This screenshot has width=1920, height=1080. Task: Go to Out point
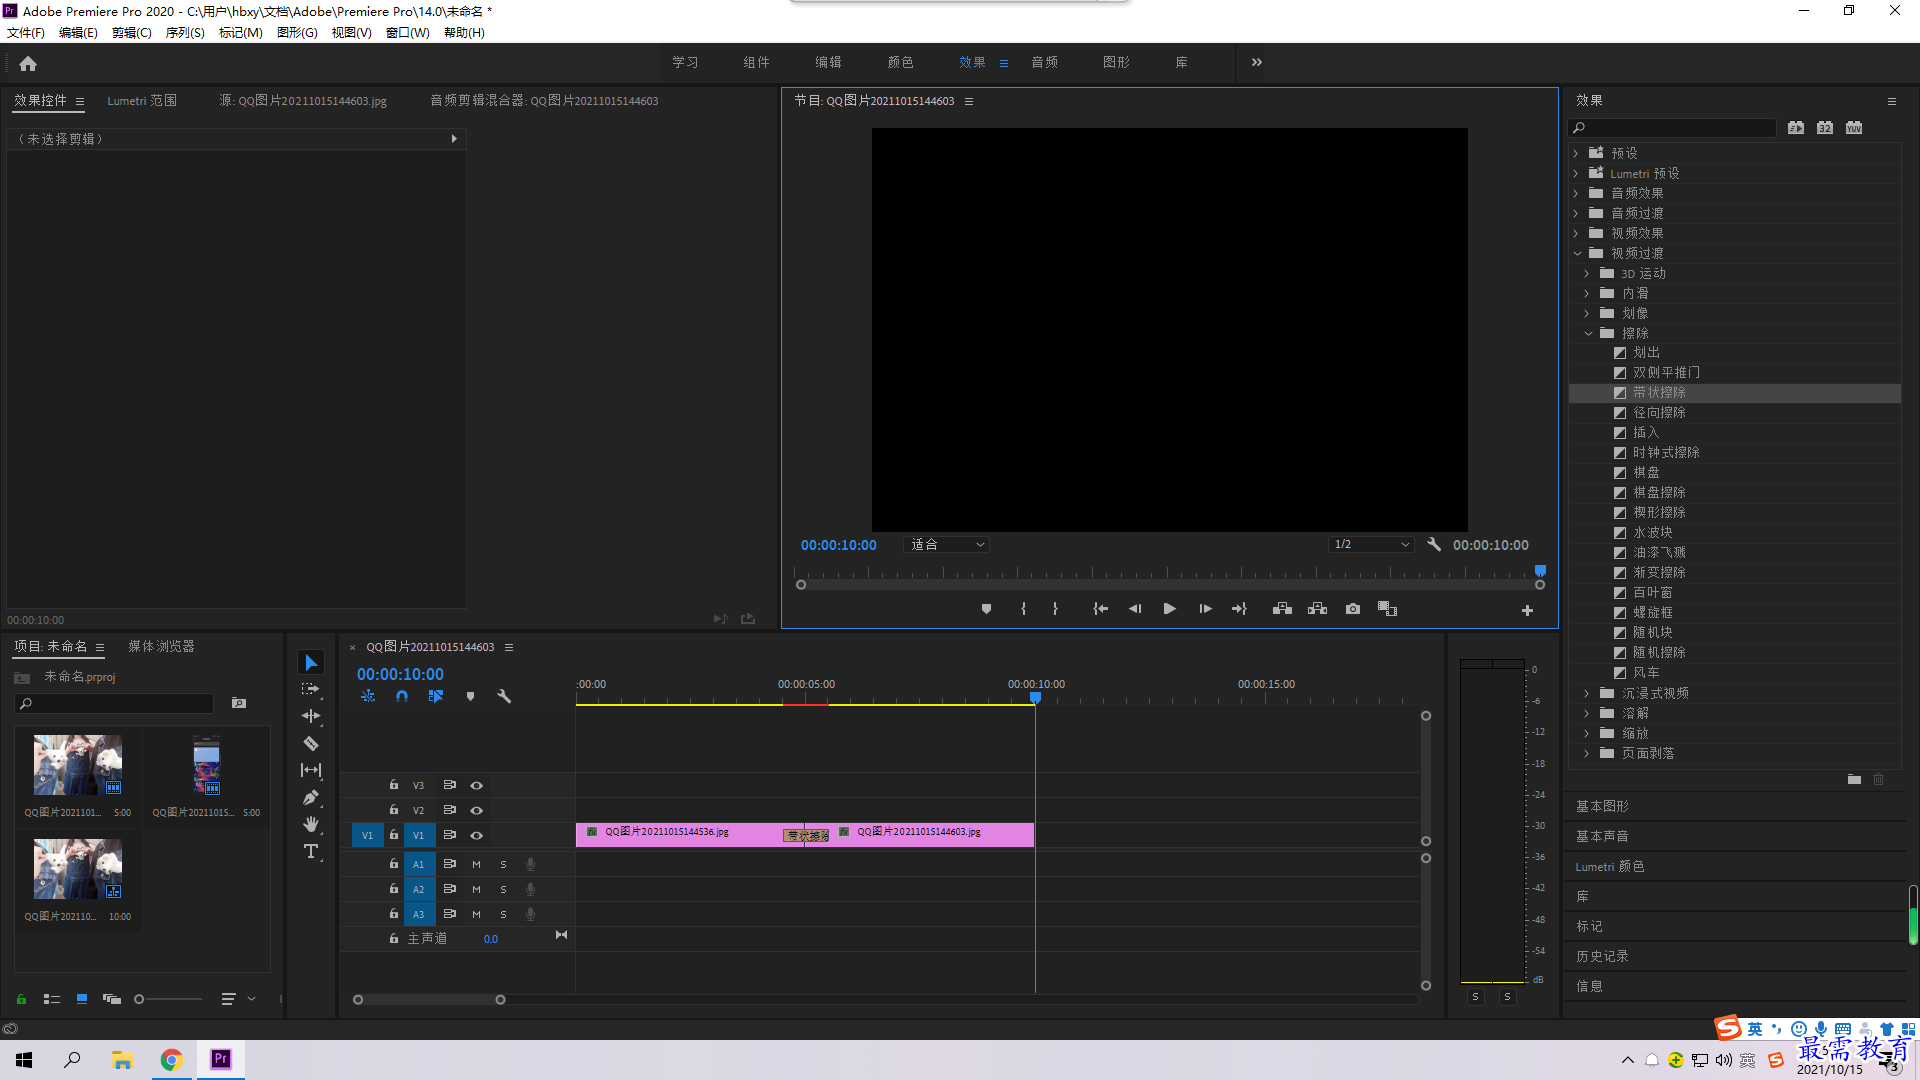pyautogui.click(x=1240, y=609)
